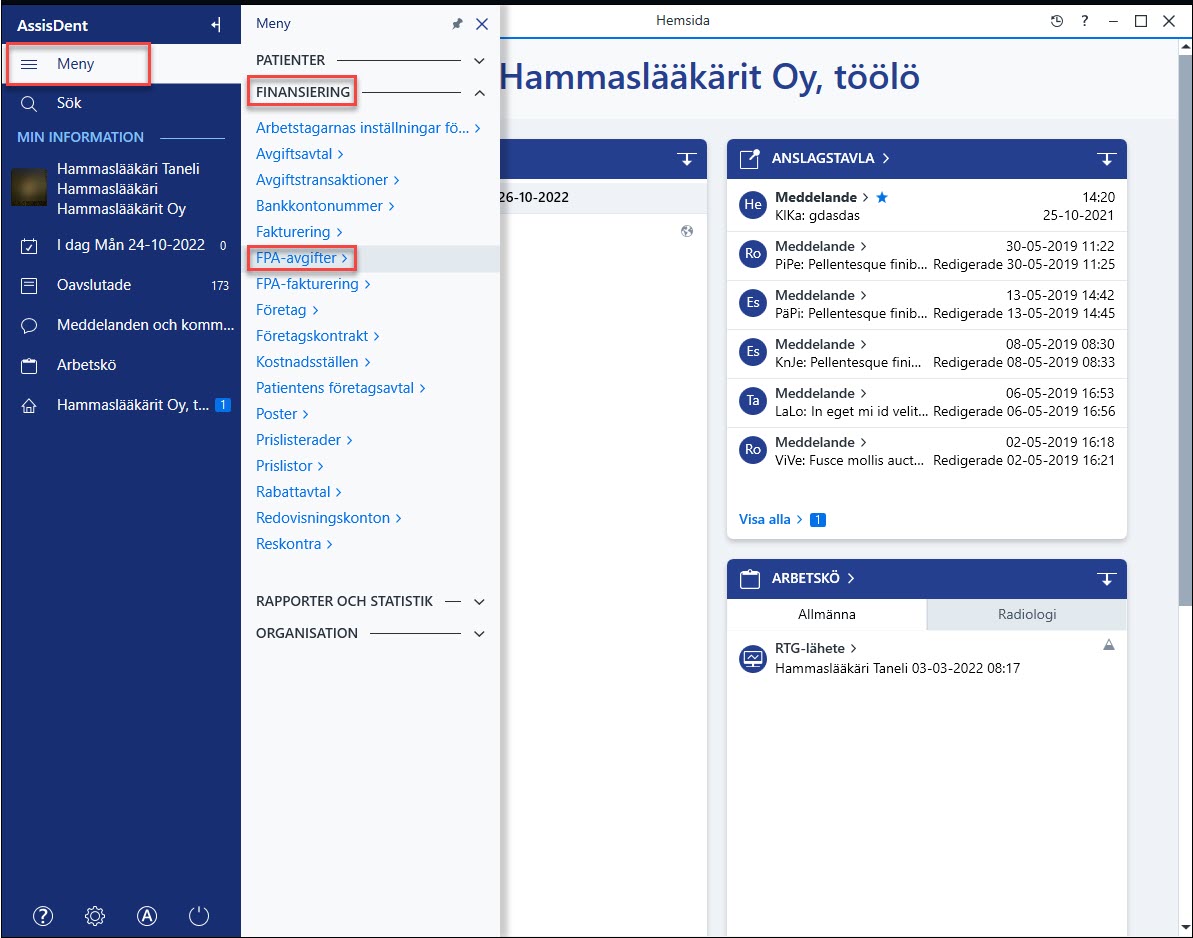1193x938 pixels.
Task: Open Företagskontrakt link
Action: (x=317, y=337)
